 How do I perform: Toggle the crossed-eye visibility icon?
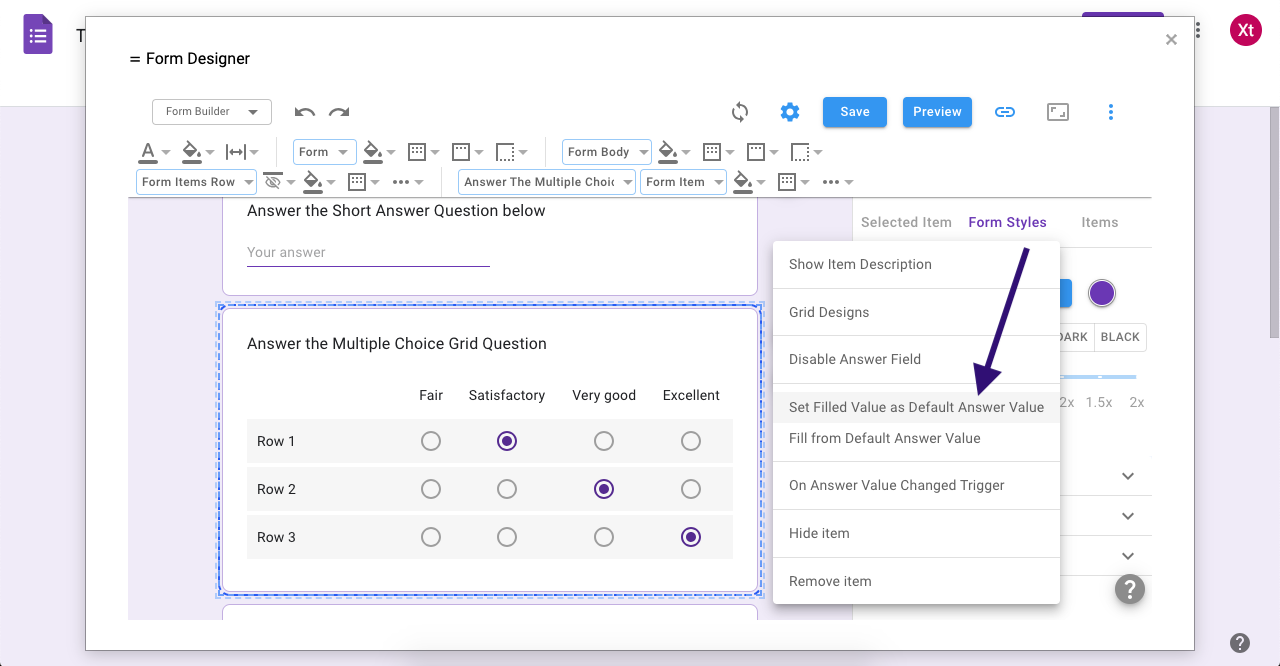tap(272, 182)
